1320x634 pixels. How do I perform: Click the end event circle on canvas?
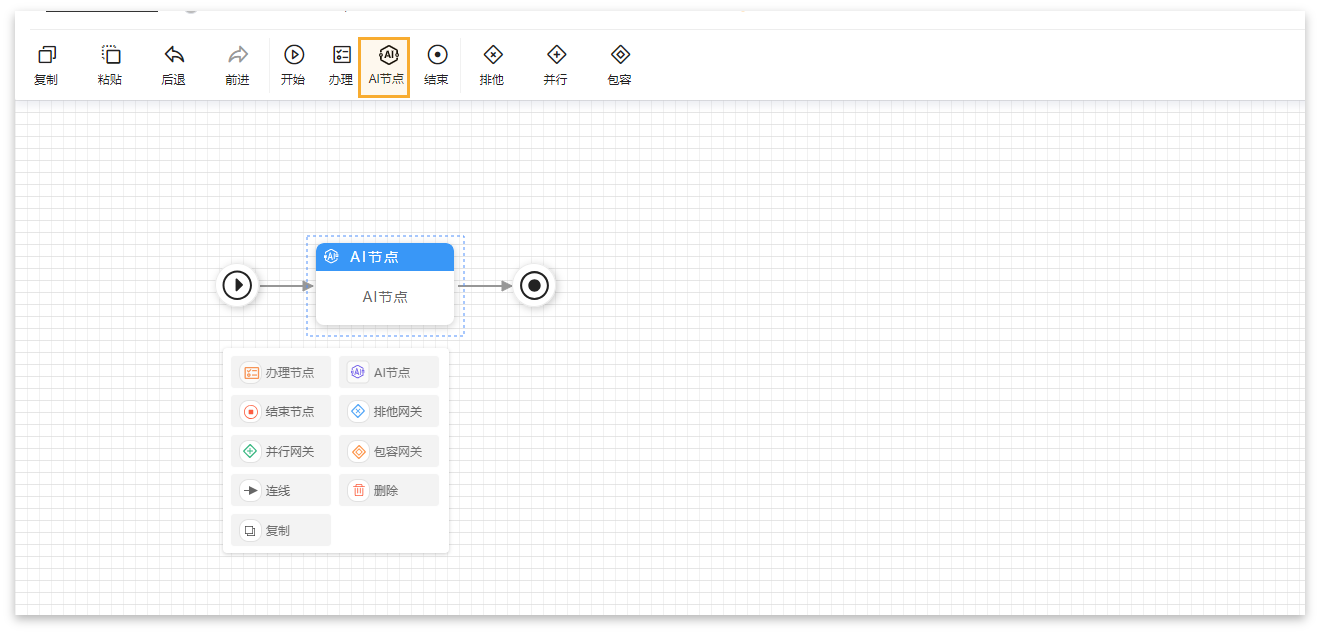click(535, 286)
